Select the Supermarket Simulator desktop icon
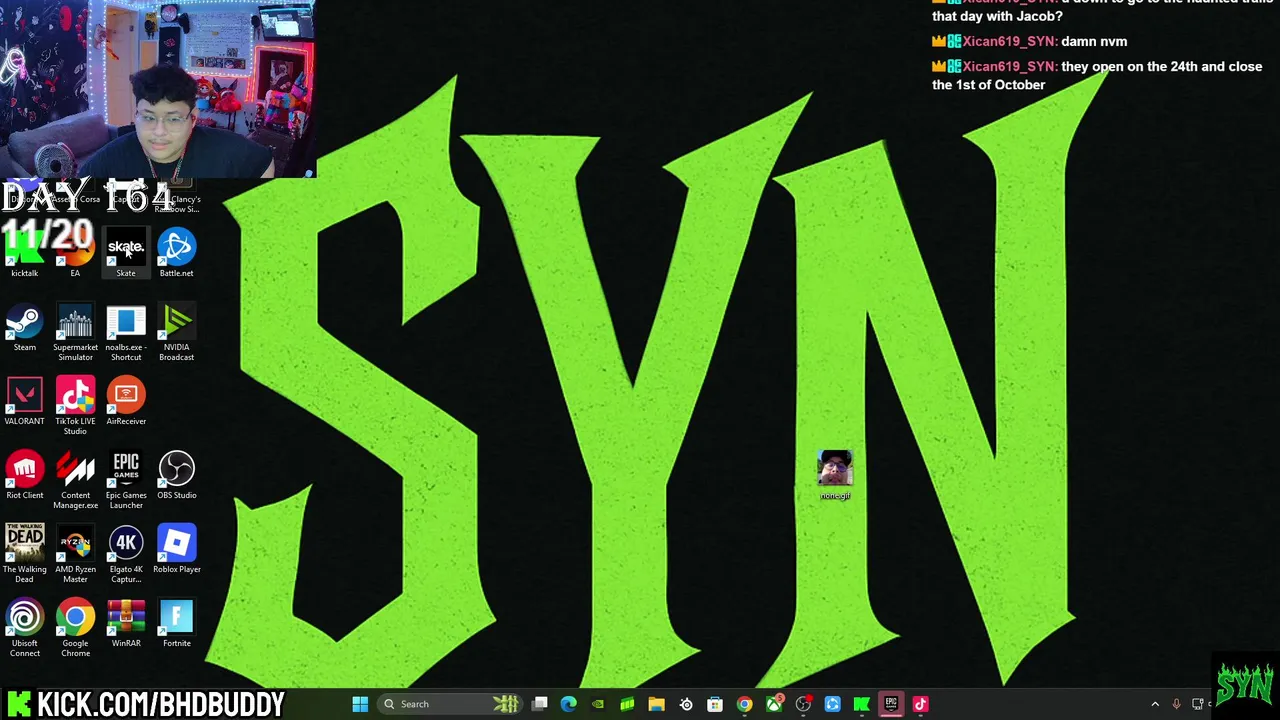Viewport: 1280px width, 720px height. point(75,334)
